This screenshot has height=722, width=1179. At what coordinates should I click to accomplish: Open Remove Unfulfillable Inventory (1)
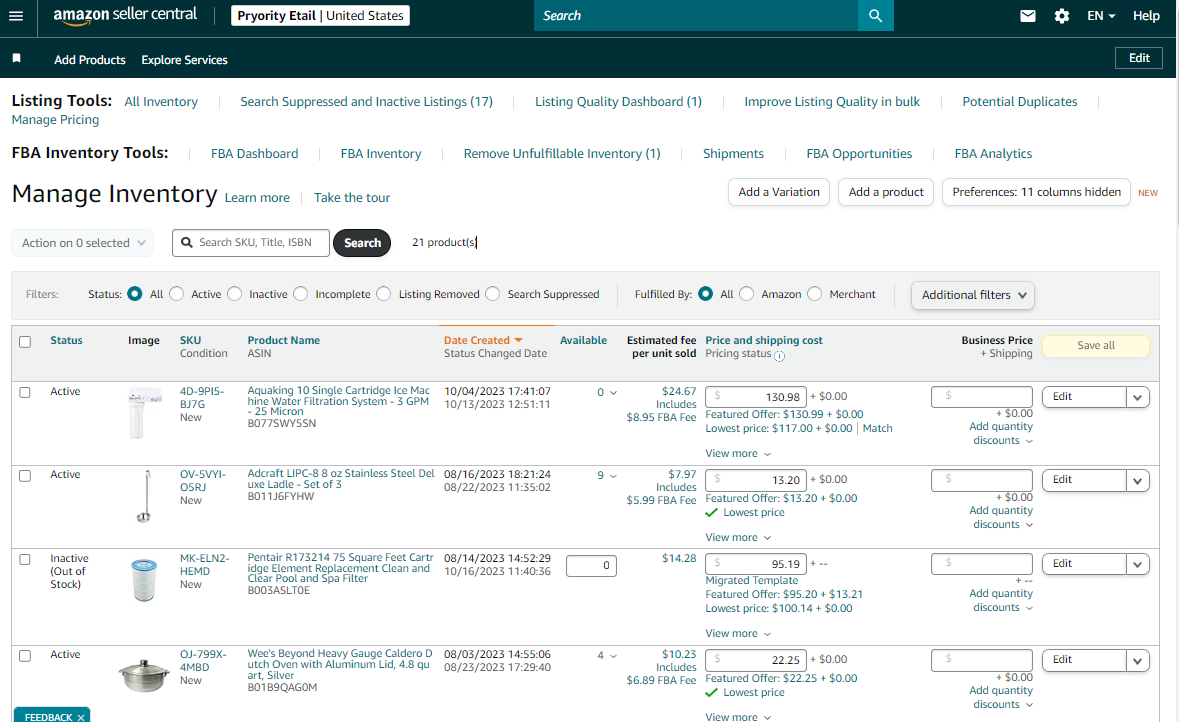562,153
